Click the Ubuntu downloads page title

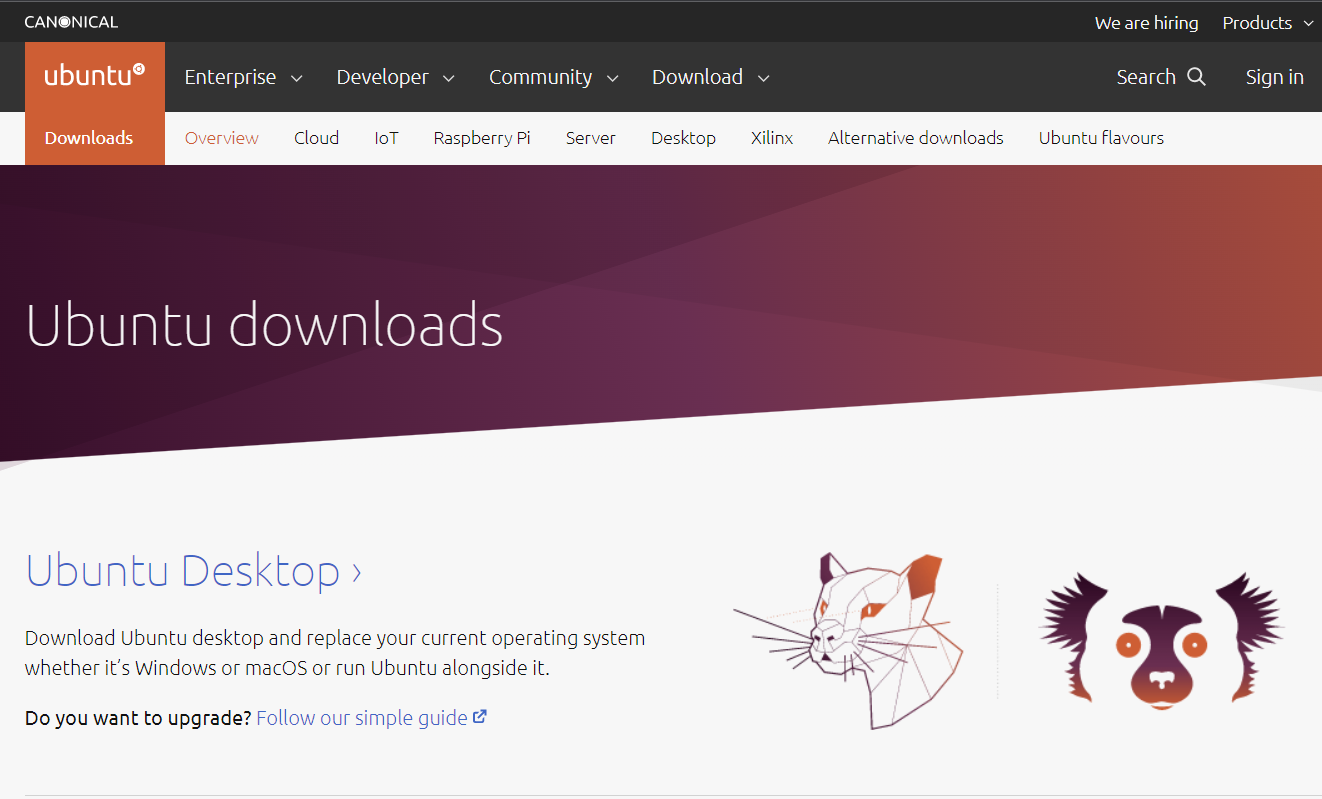coord(264,325)
